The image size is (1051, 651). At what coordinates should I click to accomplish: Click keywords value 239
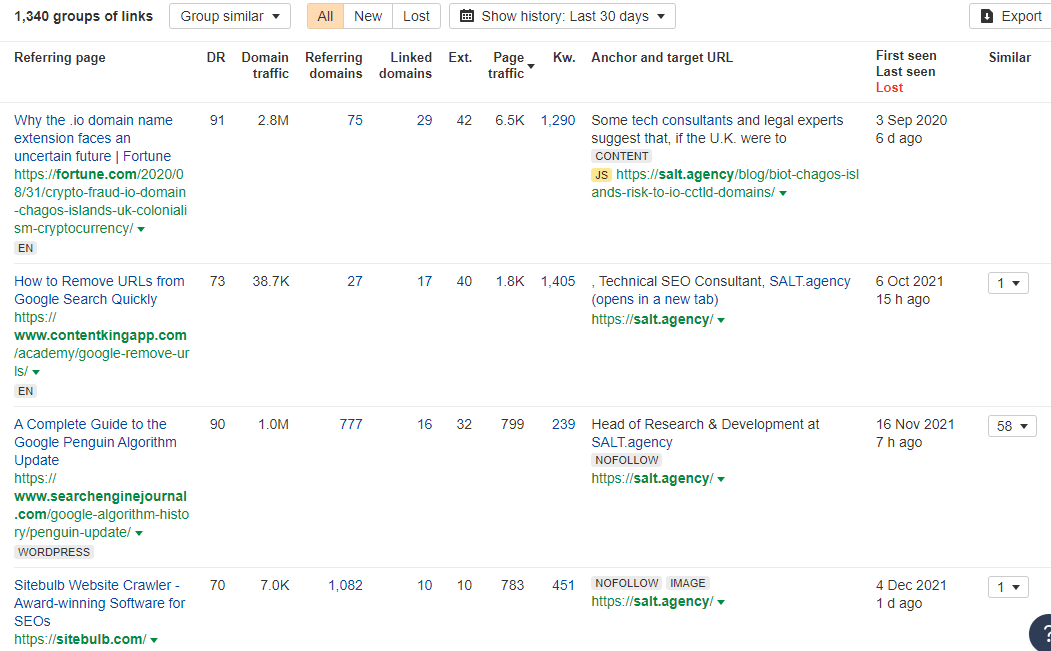click(x=564, y=424)
